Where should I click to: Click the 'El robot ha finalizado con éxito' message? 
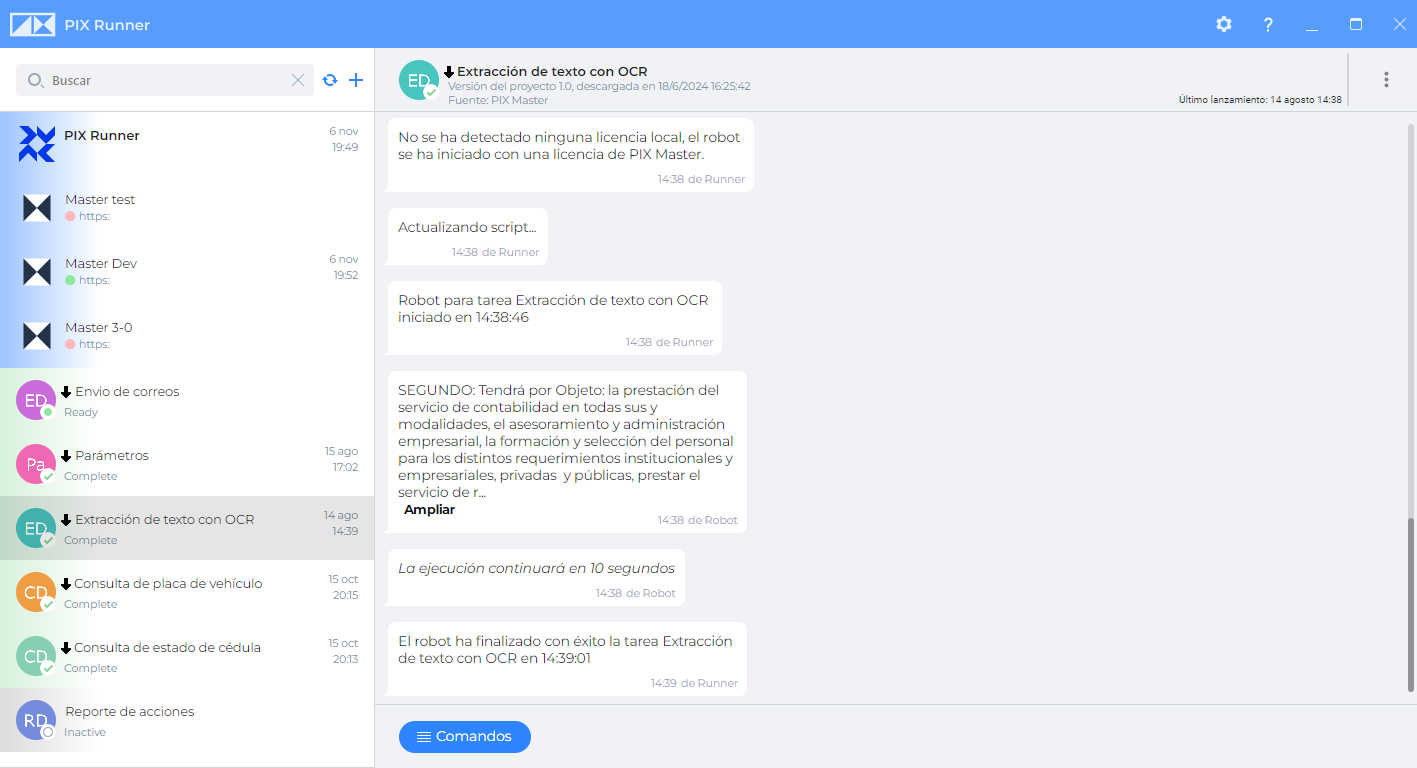point(567,659)
